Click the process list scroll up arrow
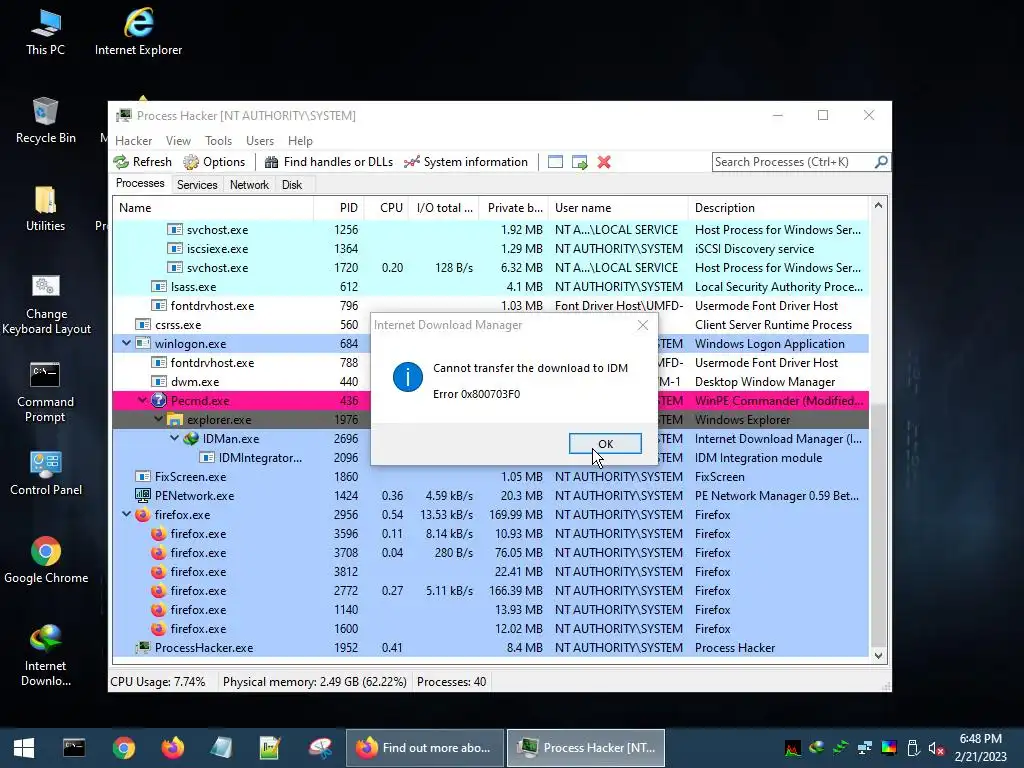Screen dimensions: 1024x768 (x=878, y=206)
